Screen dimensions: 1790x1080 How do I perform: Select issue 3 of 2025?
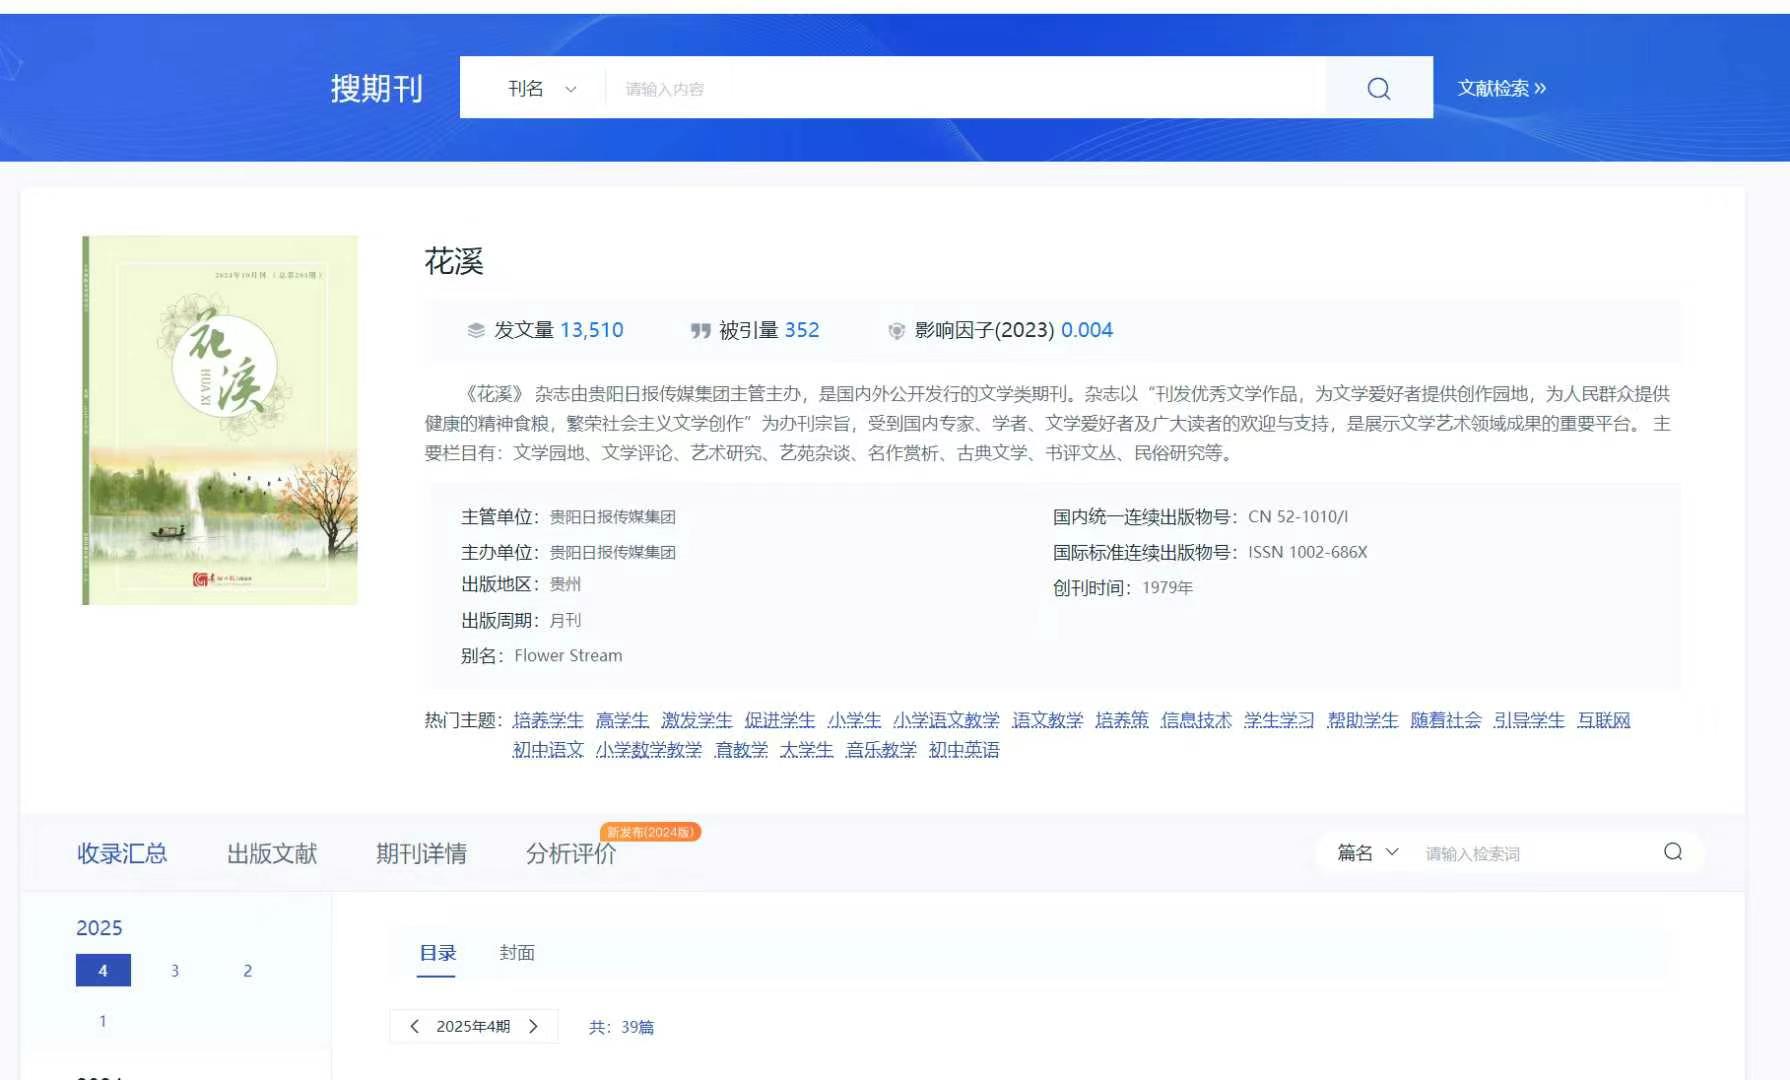[x=175, y=971]
